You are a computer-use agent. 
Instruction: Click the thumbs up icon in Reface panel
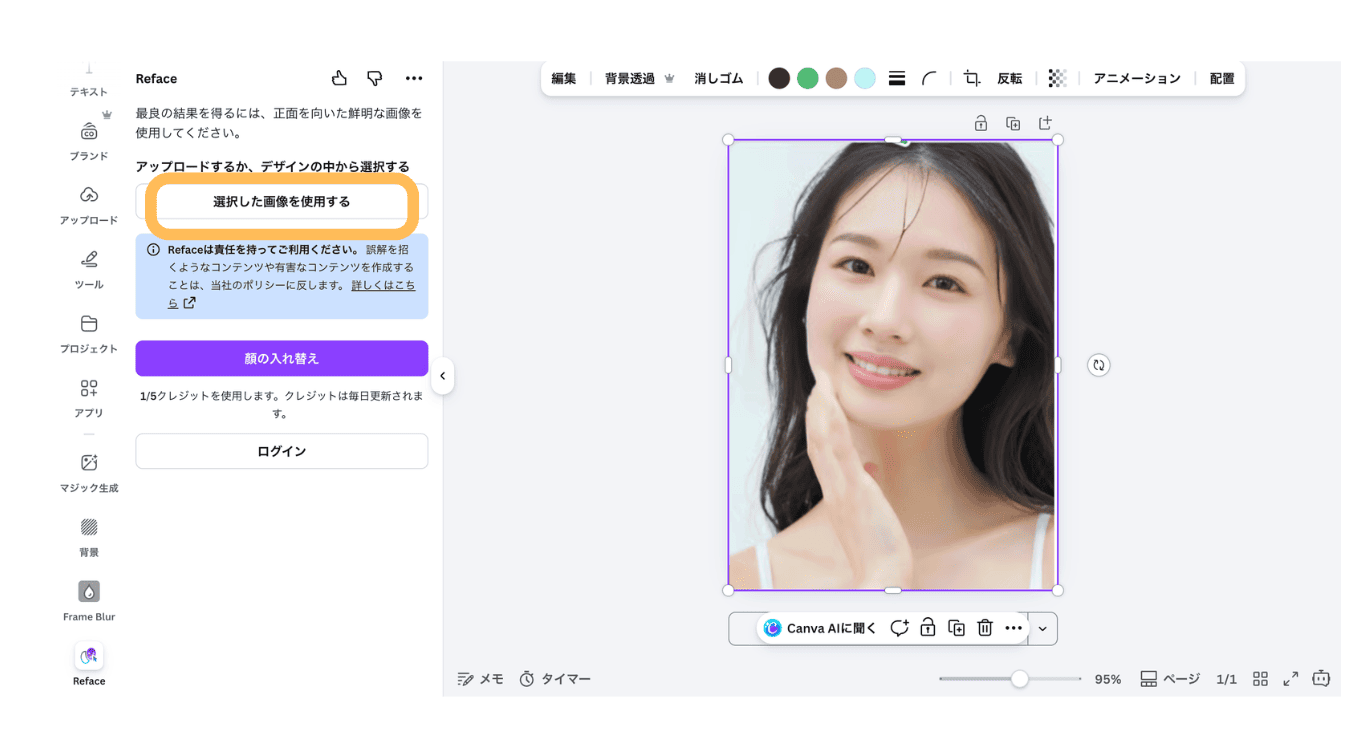339,78
